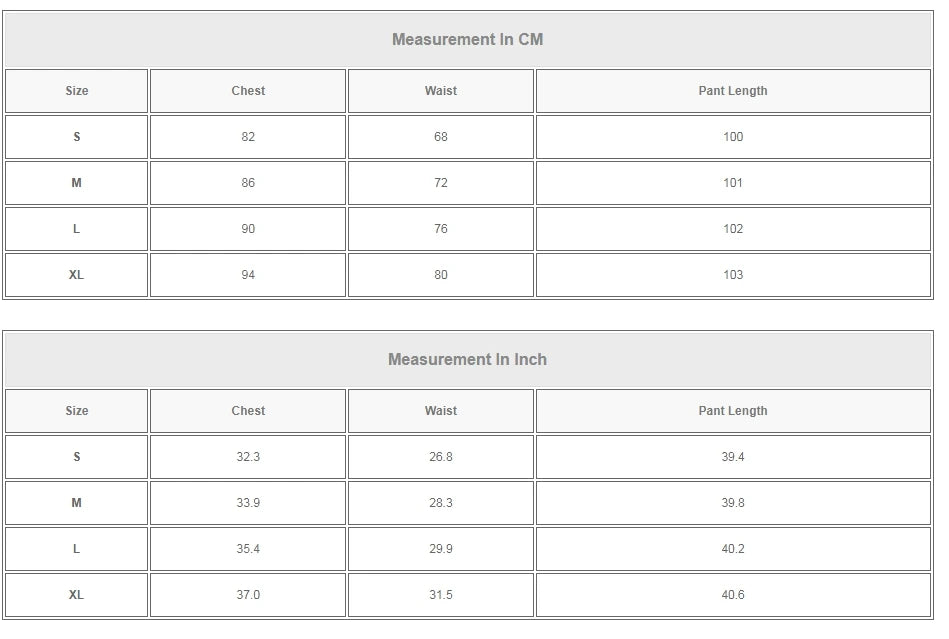Select the waist value 80 cell
949x639 pixels.
coord(440,275)
